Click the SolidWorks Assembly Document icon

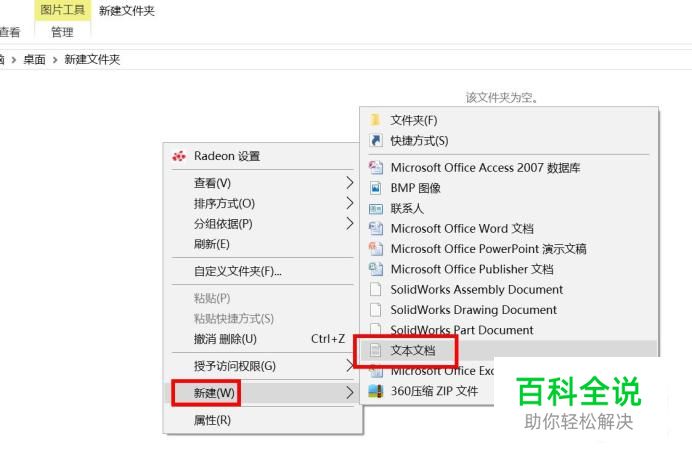tap(376, 289)
